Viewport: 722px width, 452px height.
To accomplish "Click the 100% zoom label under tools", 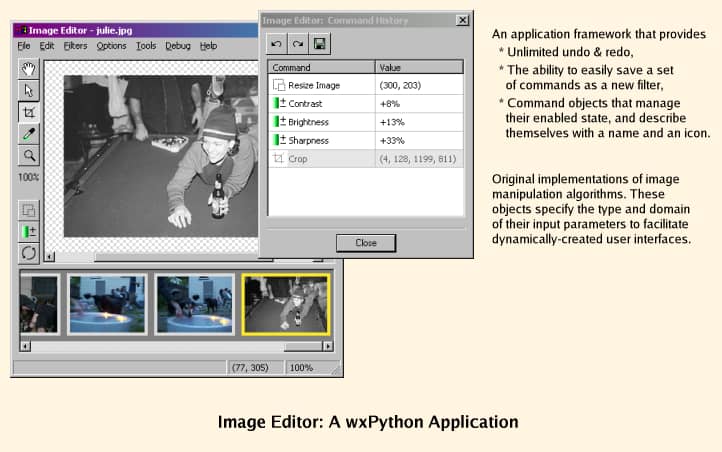I will [29, 177].
